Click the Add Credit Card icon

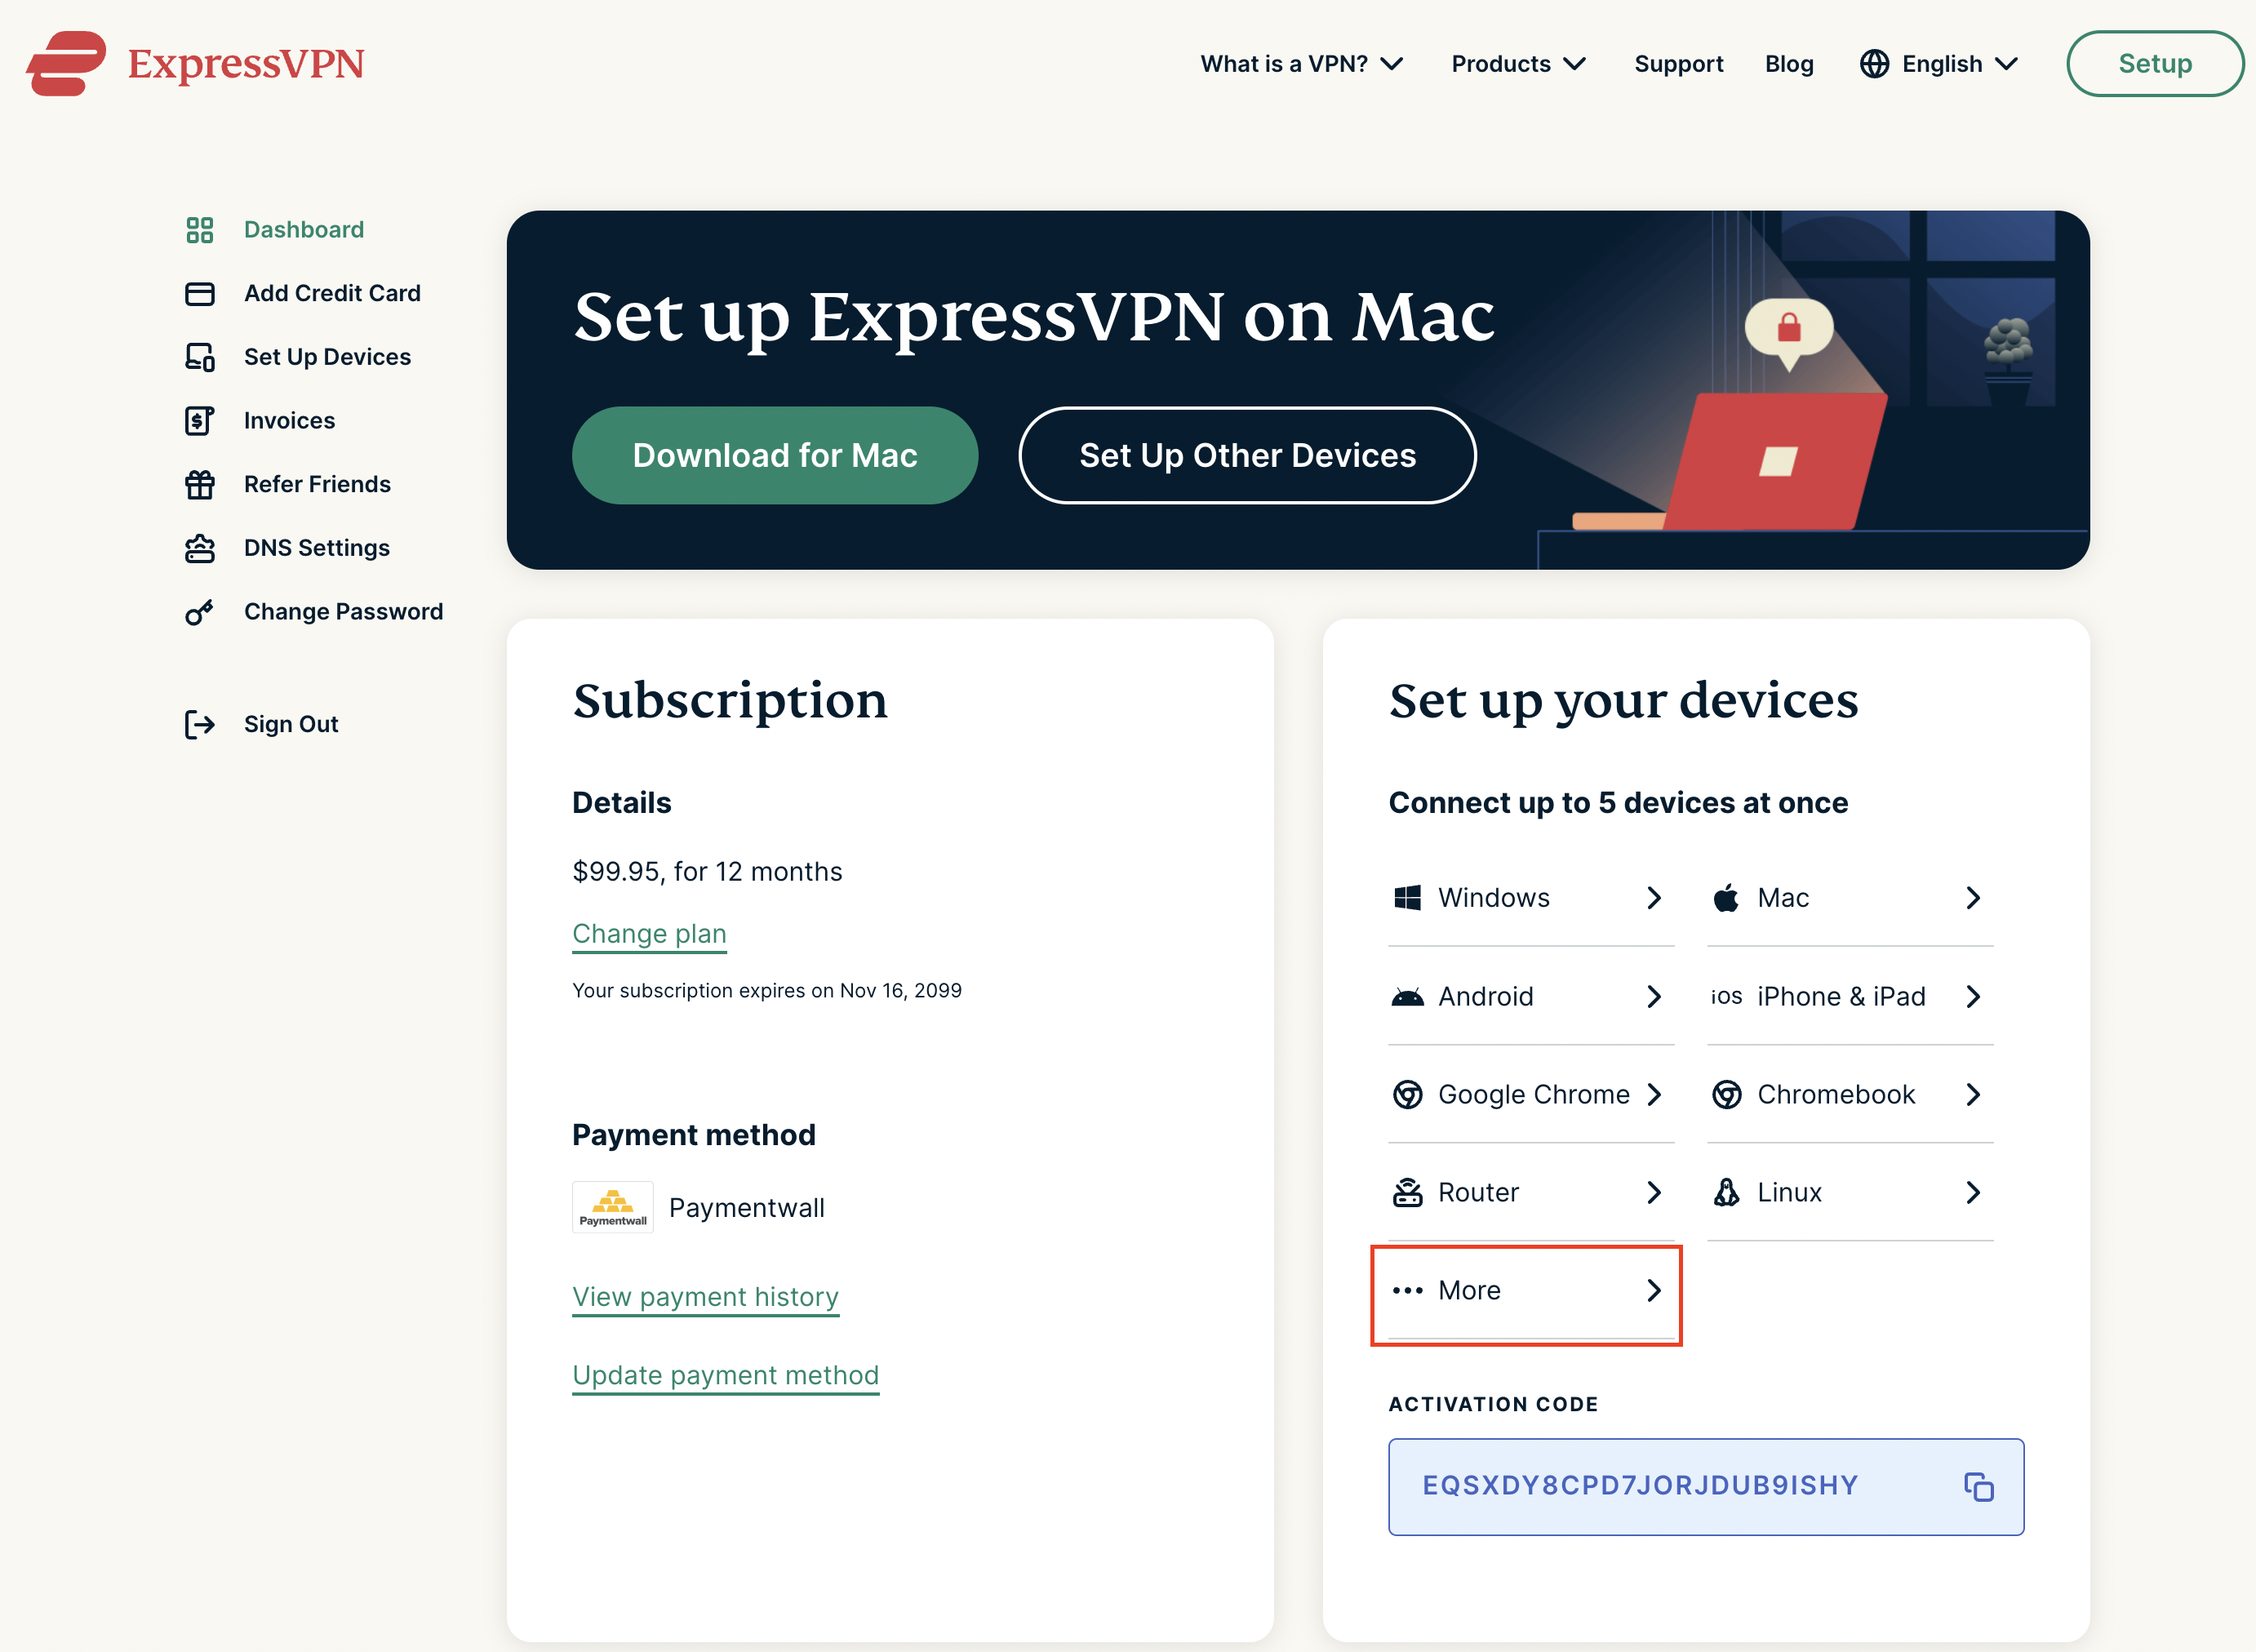pyautogui.click(x=202, y=292)
